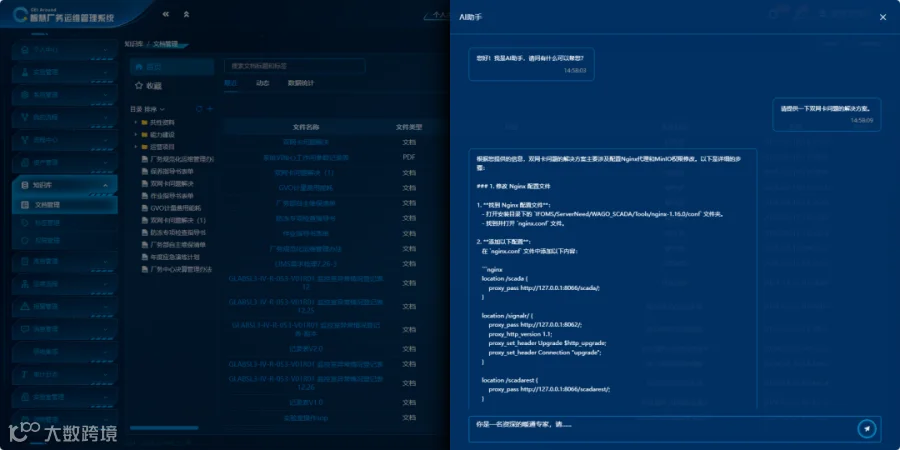Open the GVO计量费用能耗 tree document
The height and width of the screenshot is (450, 900).
pyautogui.click(x=176, y=208)
